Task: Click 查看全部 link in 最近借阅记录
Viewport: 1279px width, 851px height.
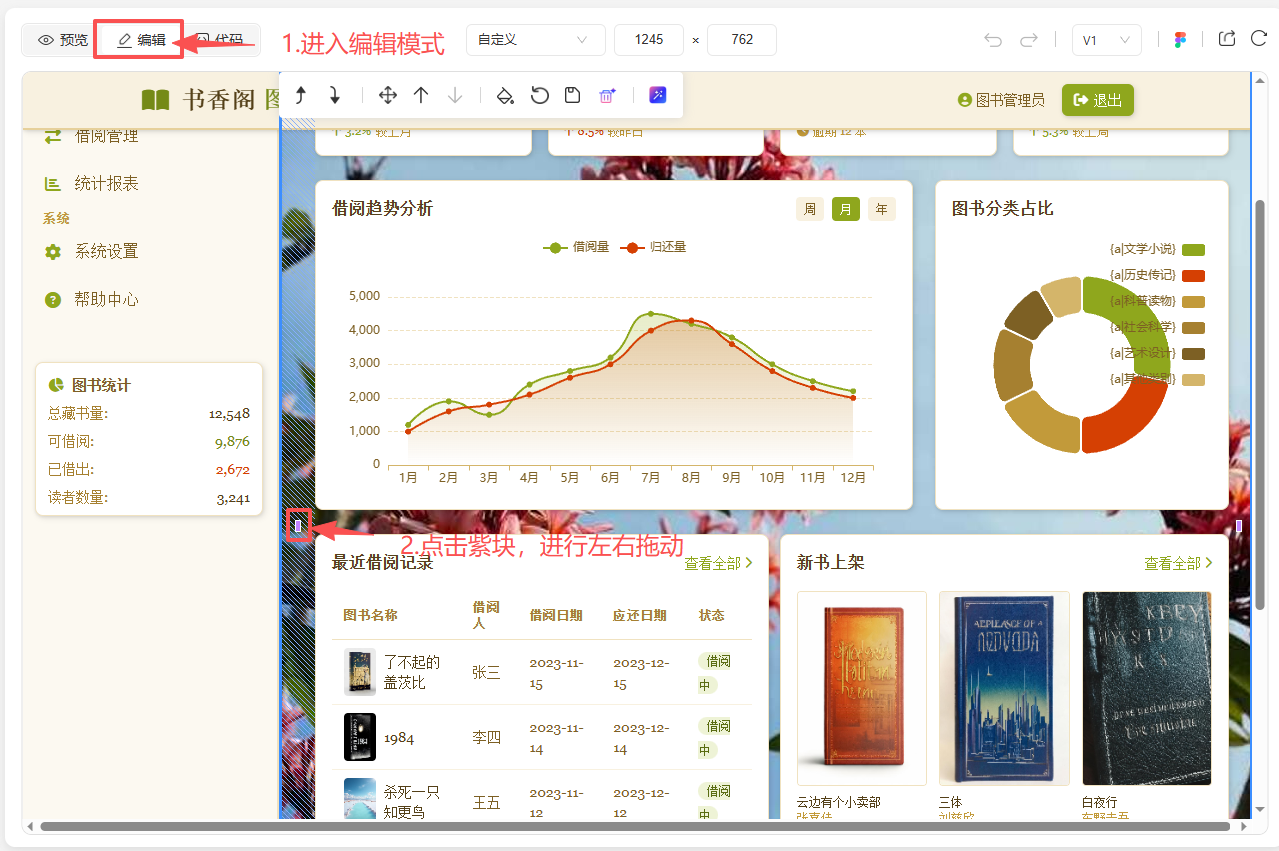Action: coord(718,563)
